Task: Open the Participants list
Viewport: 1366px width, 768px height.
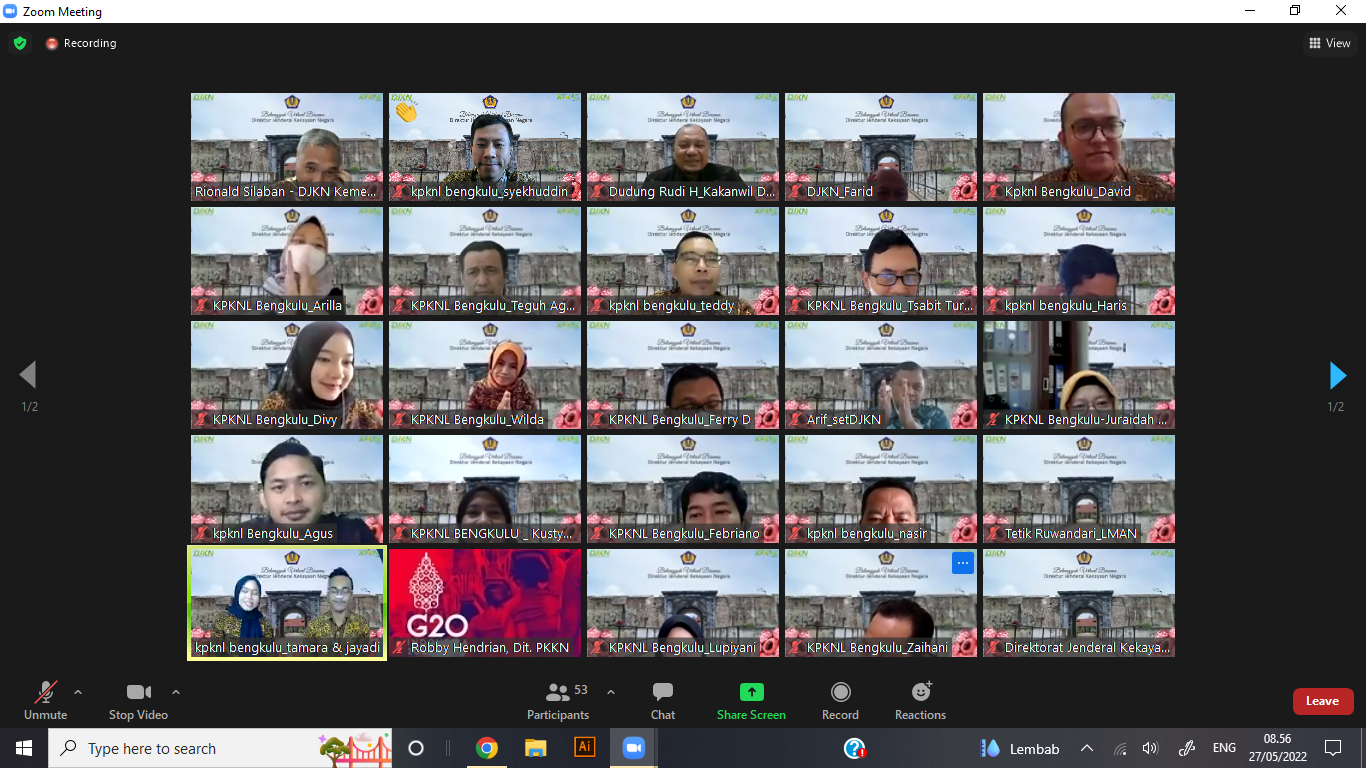Action: 558,700
